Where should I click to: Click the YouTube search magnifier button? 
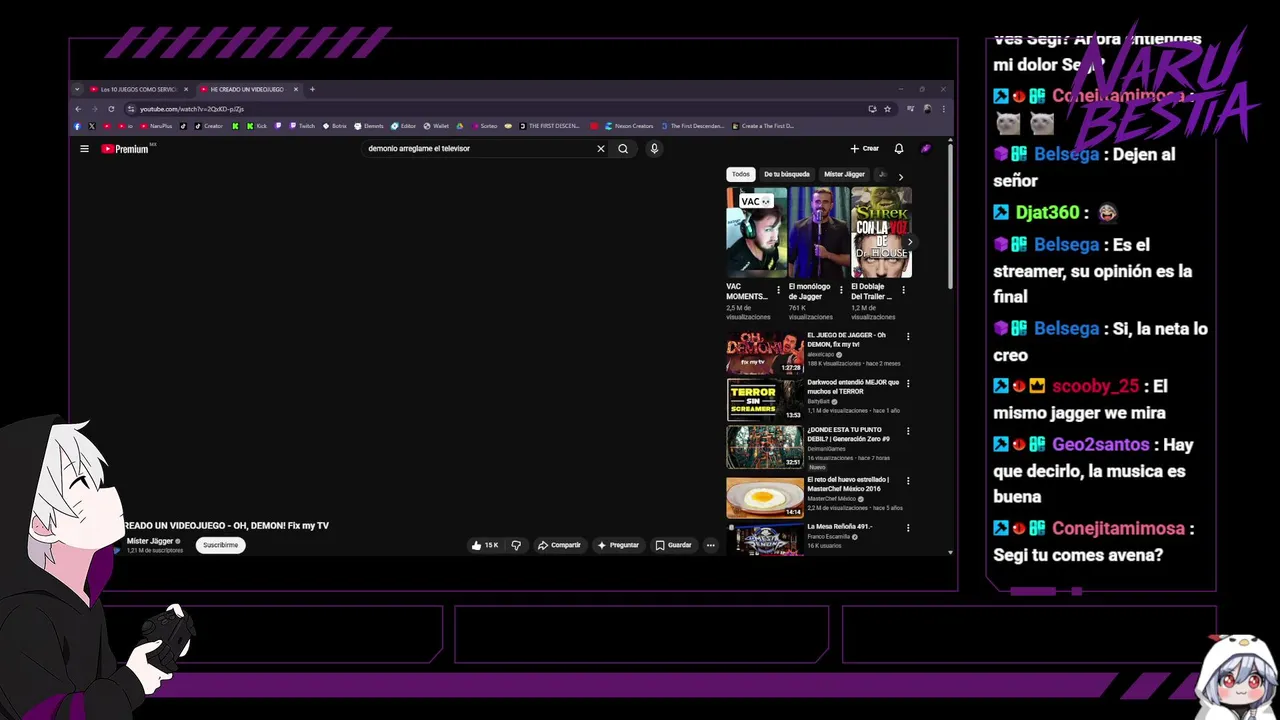623,149
